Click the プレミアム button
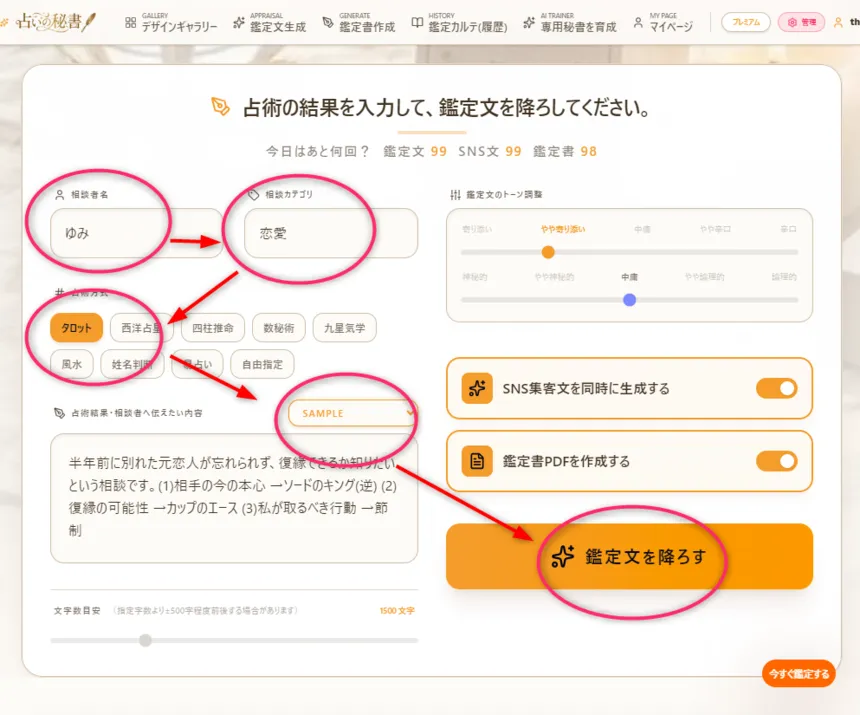Image resolution: width=860 pixels, height=715 pixels. [x=746, y=22]
